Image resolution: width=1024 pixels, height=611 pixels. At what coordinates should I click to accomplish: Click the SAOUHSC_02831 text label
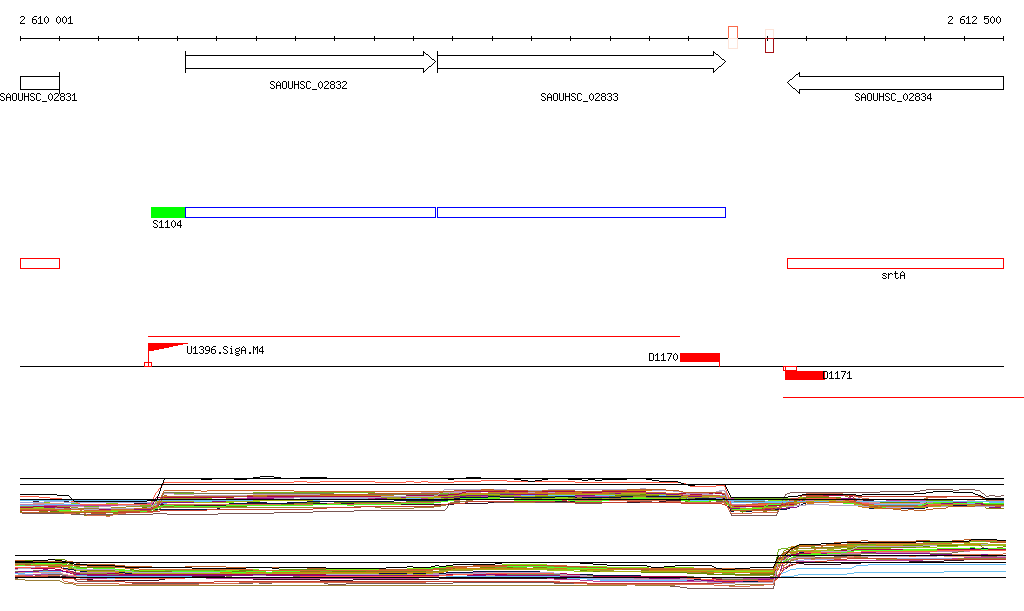click(39, 97)
